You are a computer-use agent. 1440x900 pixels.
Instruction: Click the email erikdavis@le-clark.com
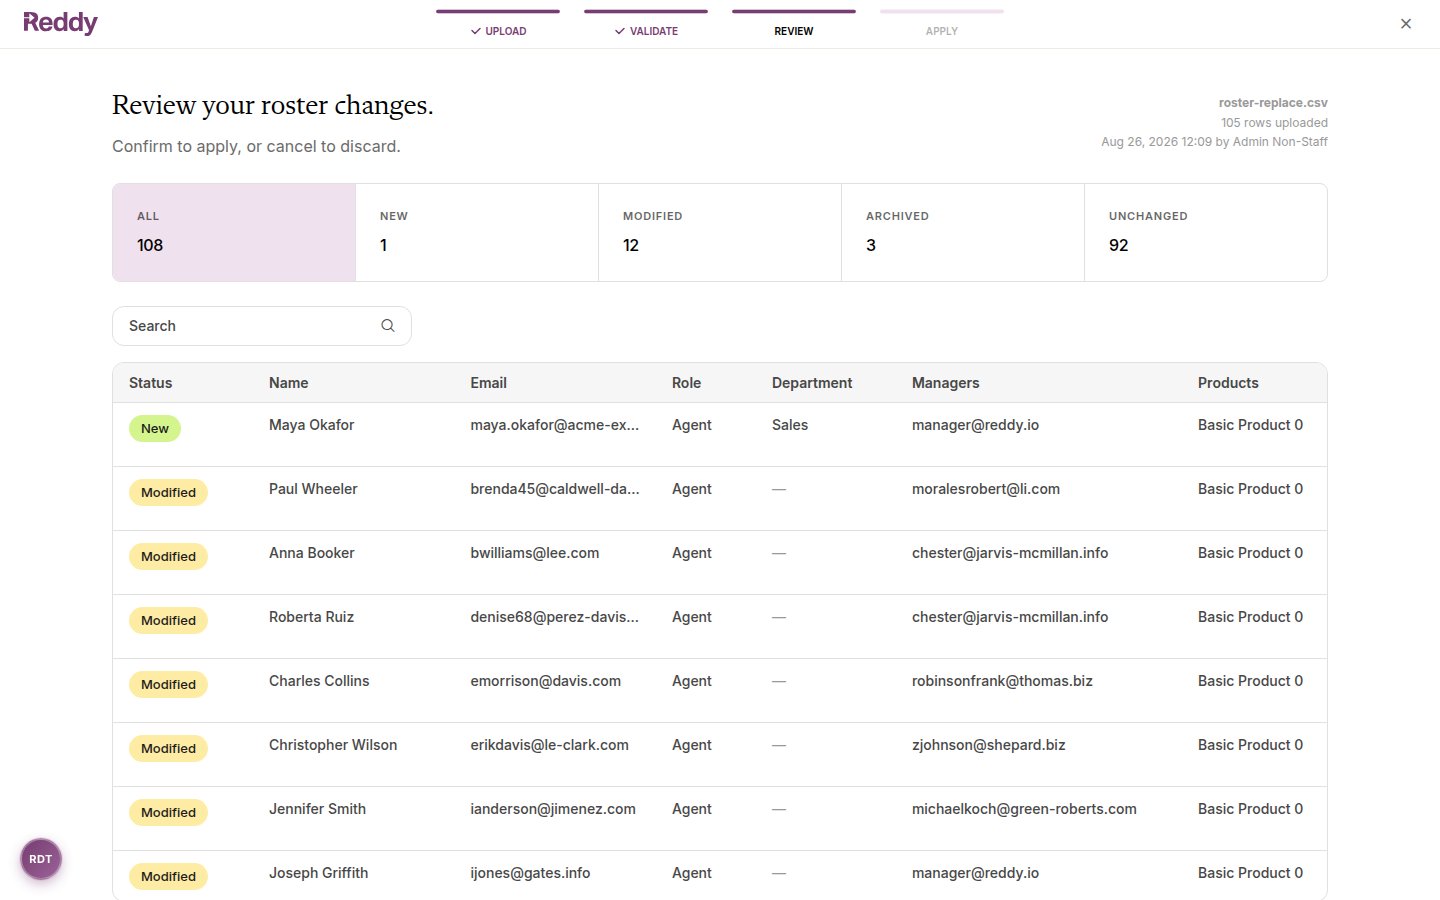click(550, 745)
